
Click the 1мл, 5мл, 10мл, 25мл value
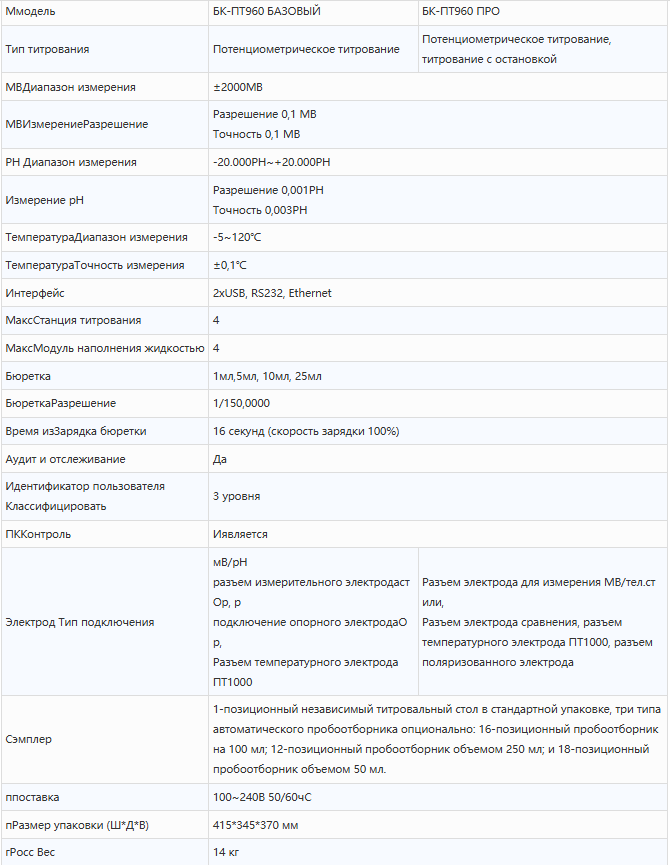[267, 376]
